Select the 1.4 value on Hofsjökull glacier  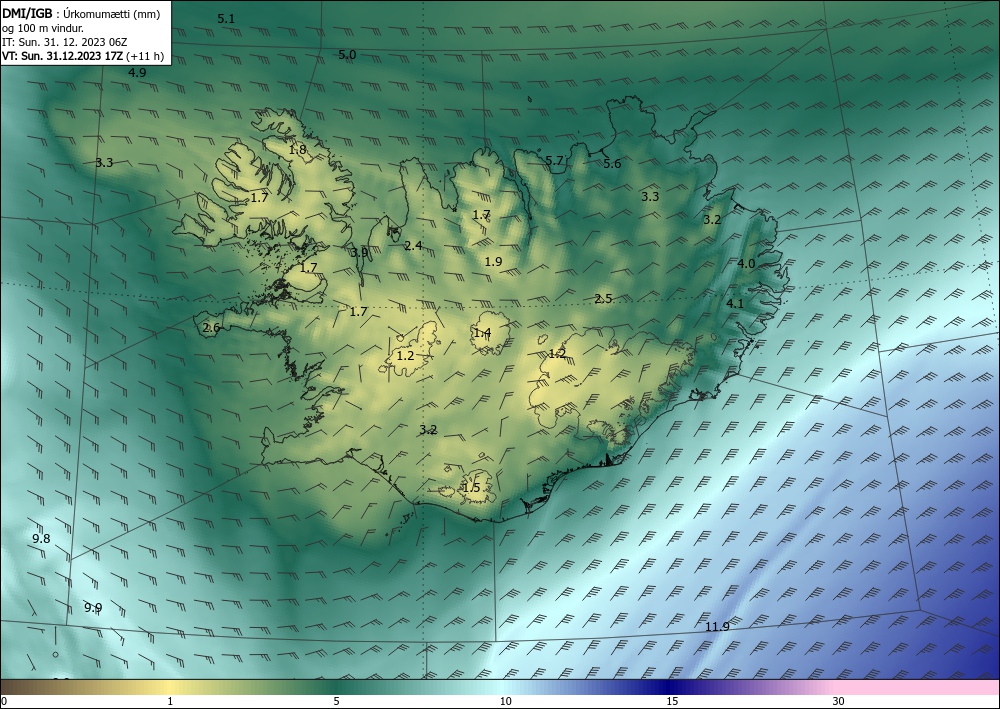[482, 333]
